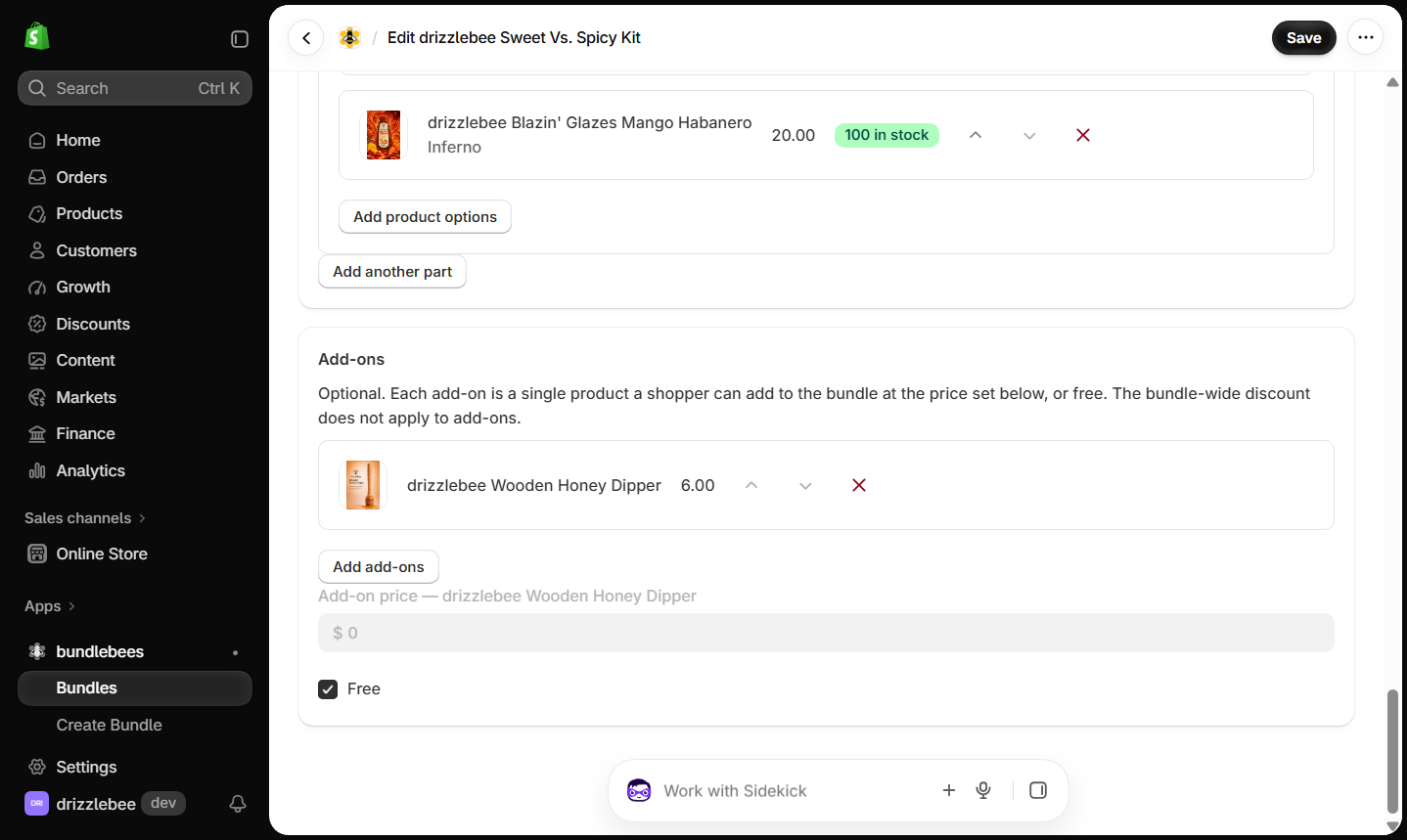Remove Wooden Honey Dipper add-on
Screen dimensions: 1407x840
(x=858, y=485)
